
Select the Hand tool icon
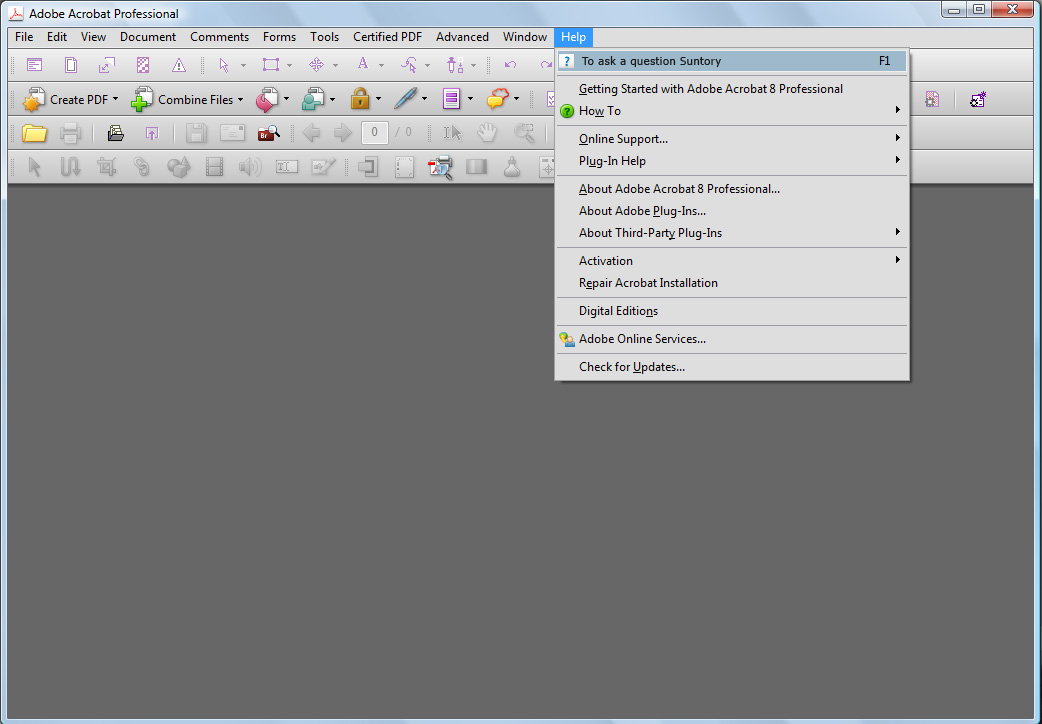point(487,133)
